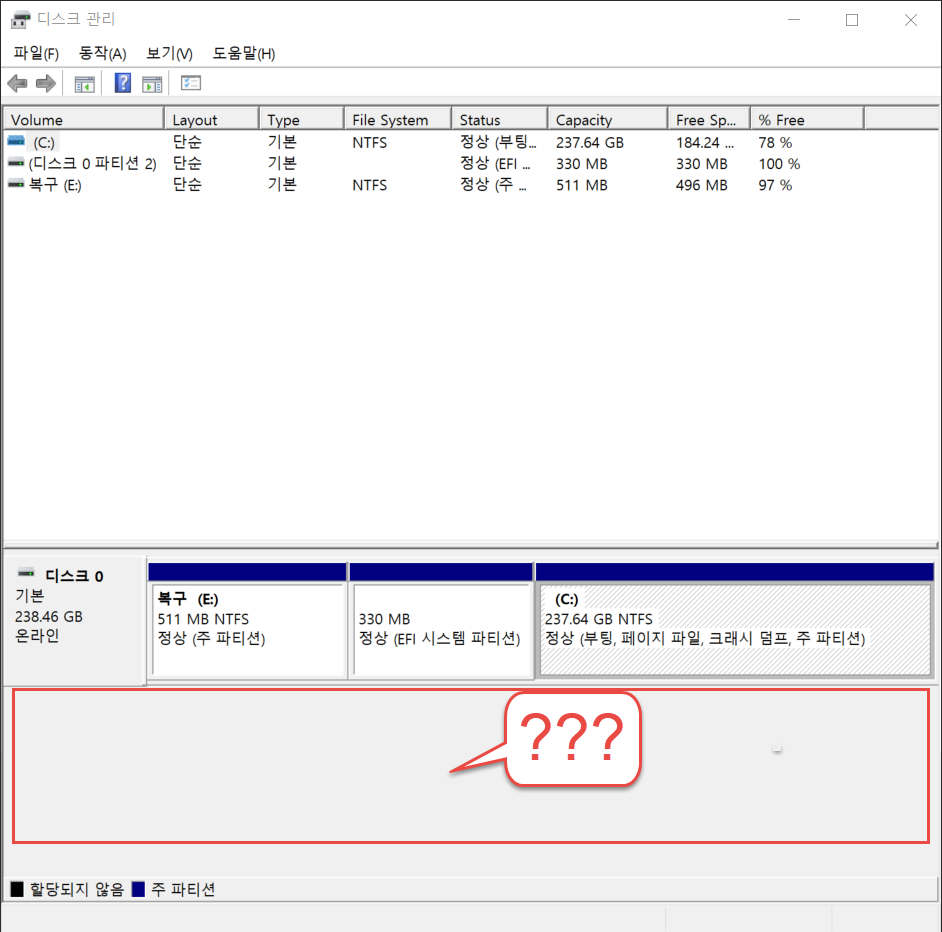Image resolution: width=942 pixels, height=932 pixels.
Task: Click the black 할당되지 않음 legend swatch
Action: click(17, 889)
